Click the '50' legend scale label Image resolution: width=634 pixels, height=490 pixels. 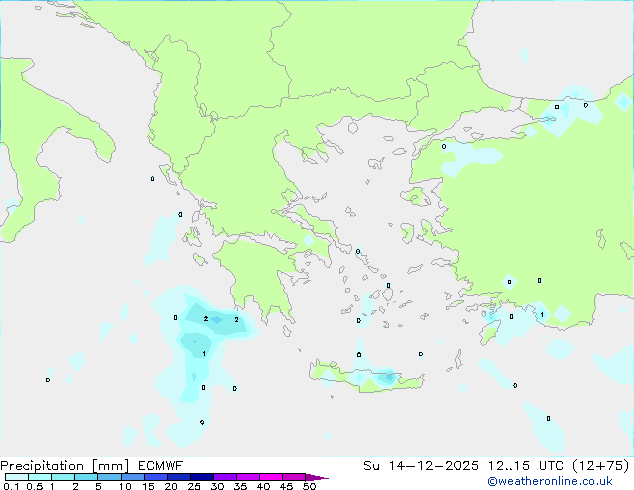point(310,486)
